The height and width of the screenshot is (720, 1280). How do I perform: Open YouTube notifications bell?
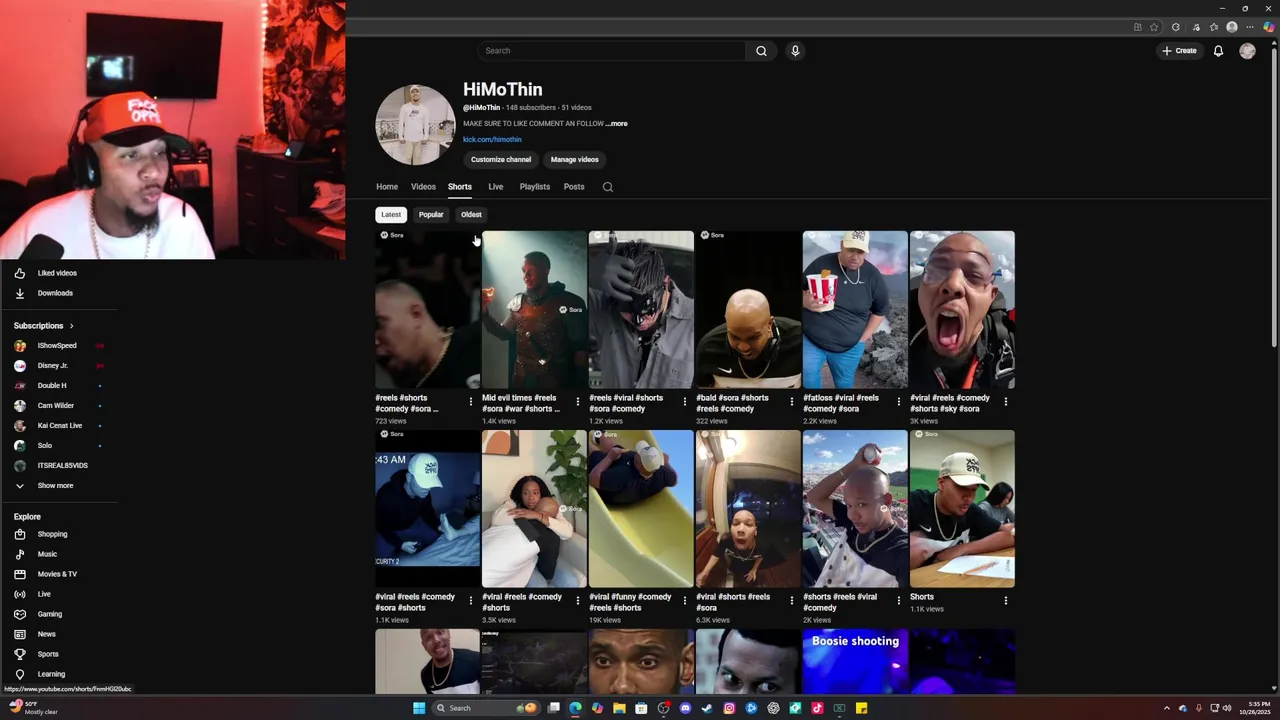pyautogui.click(x=1218, y=51)
